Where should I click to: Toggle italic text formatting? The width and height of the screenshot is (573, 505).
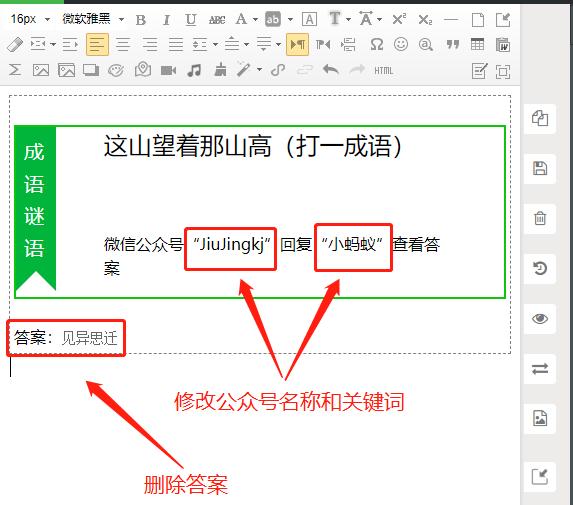(166, 20)
